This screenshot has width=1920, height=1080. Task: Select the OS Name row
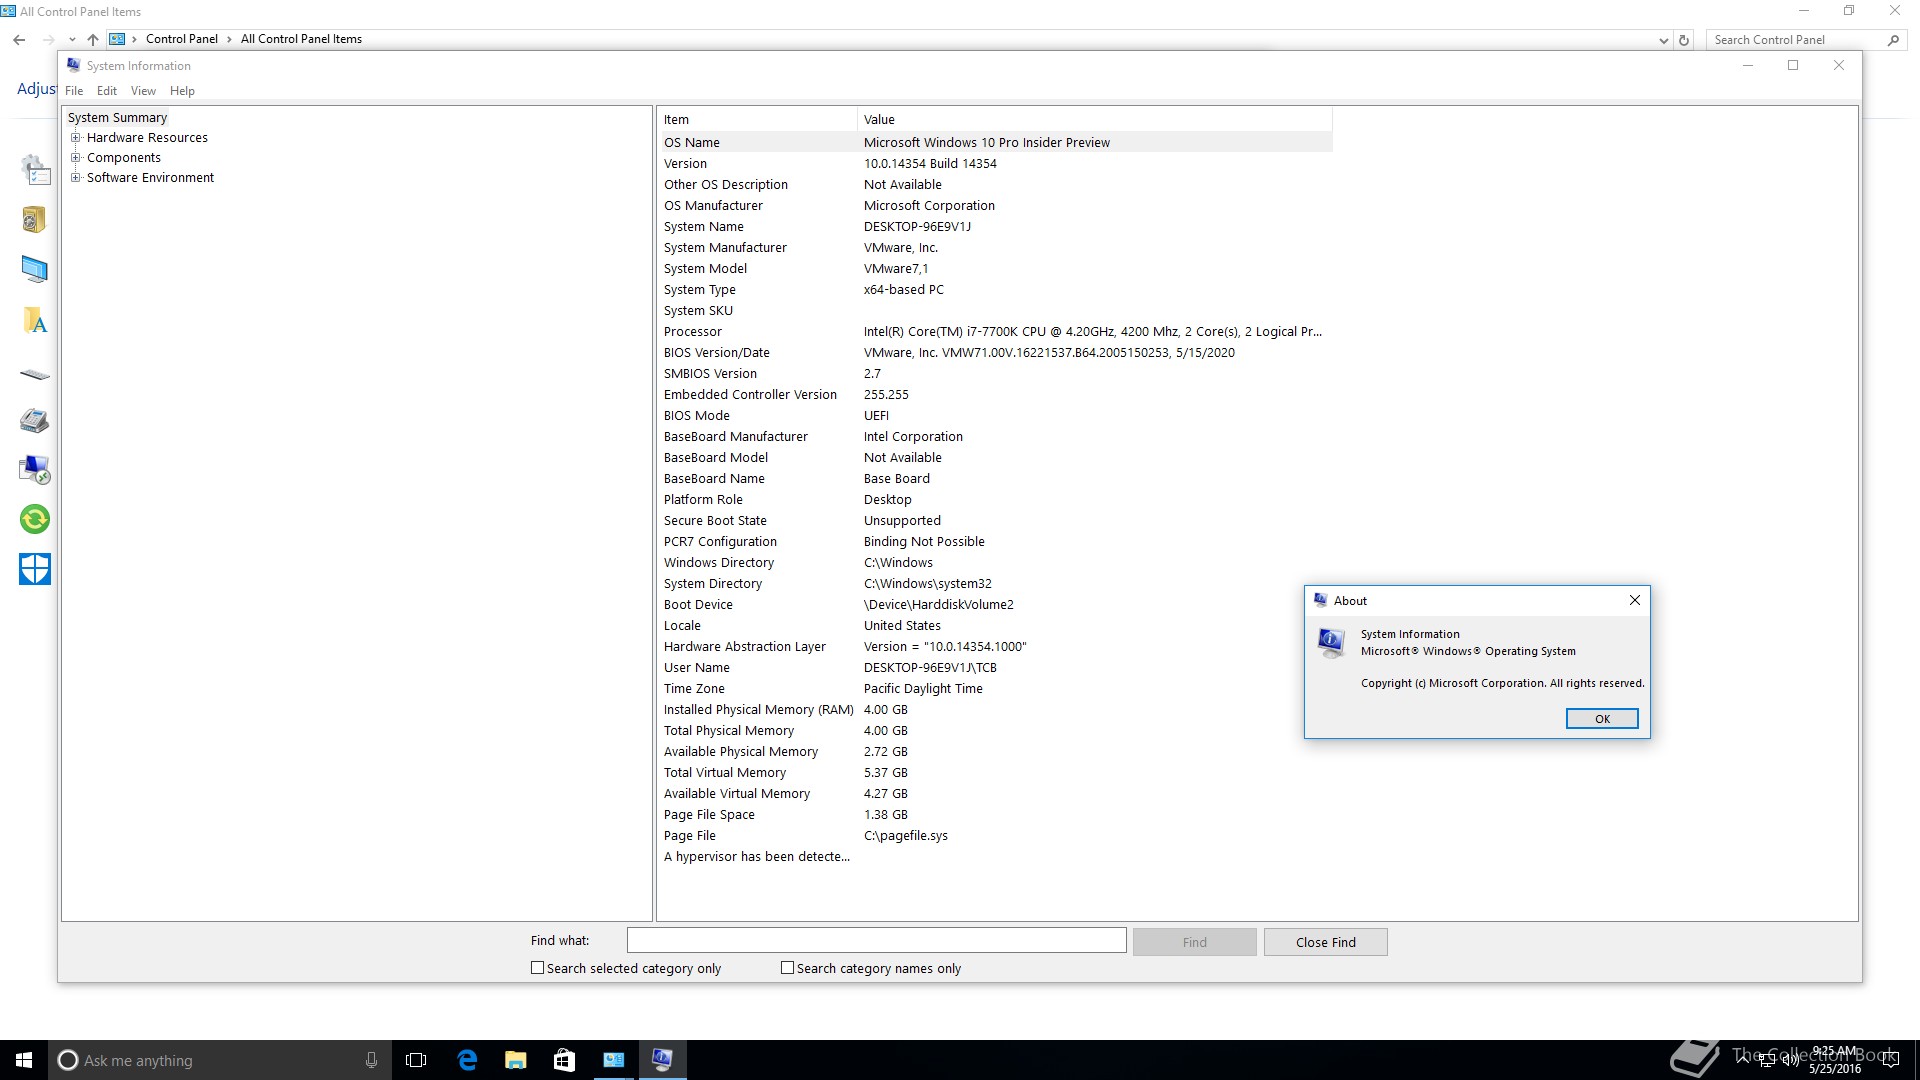(x=996, y=142)
